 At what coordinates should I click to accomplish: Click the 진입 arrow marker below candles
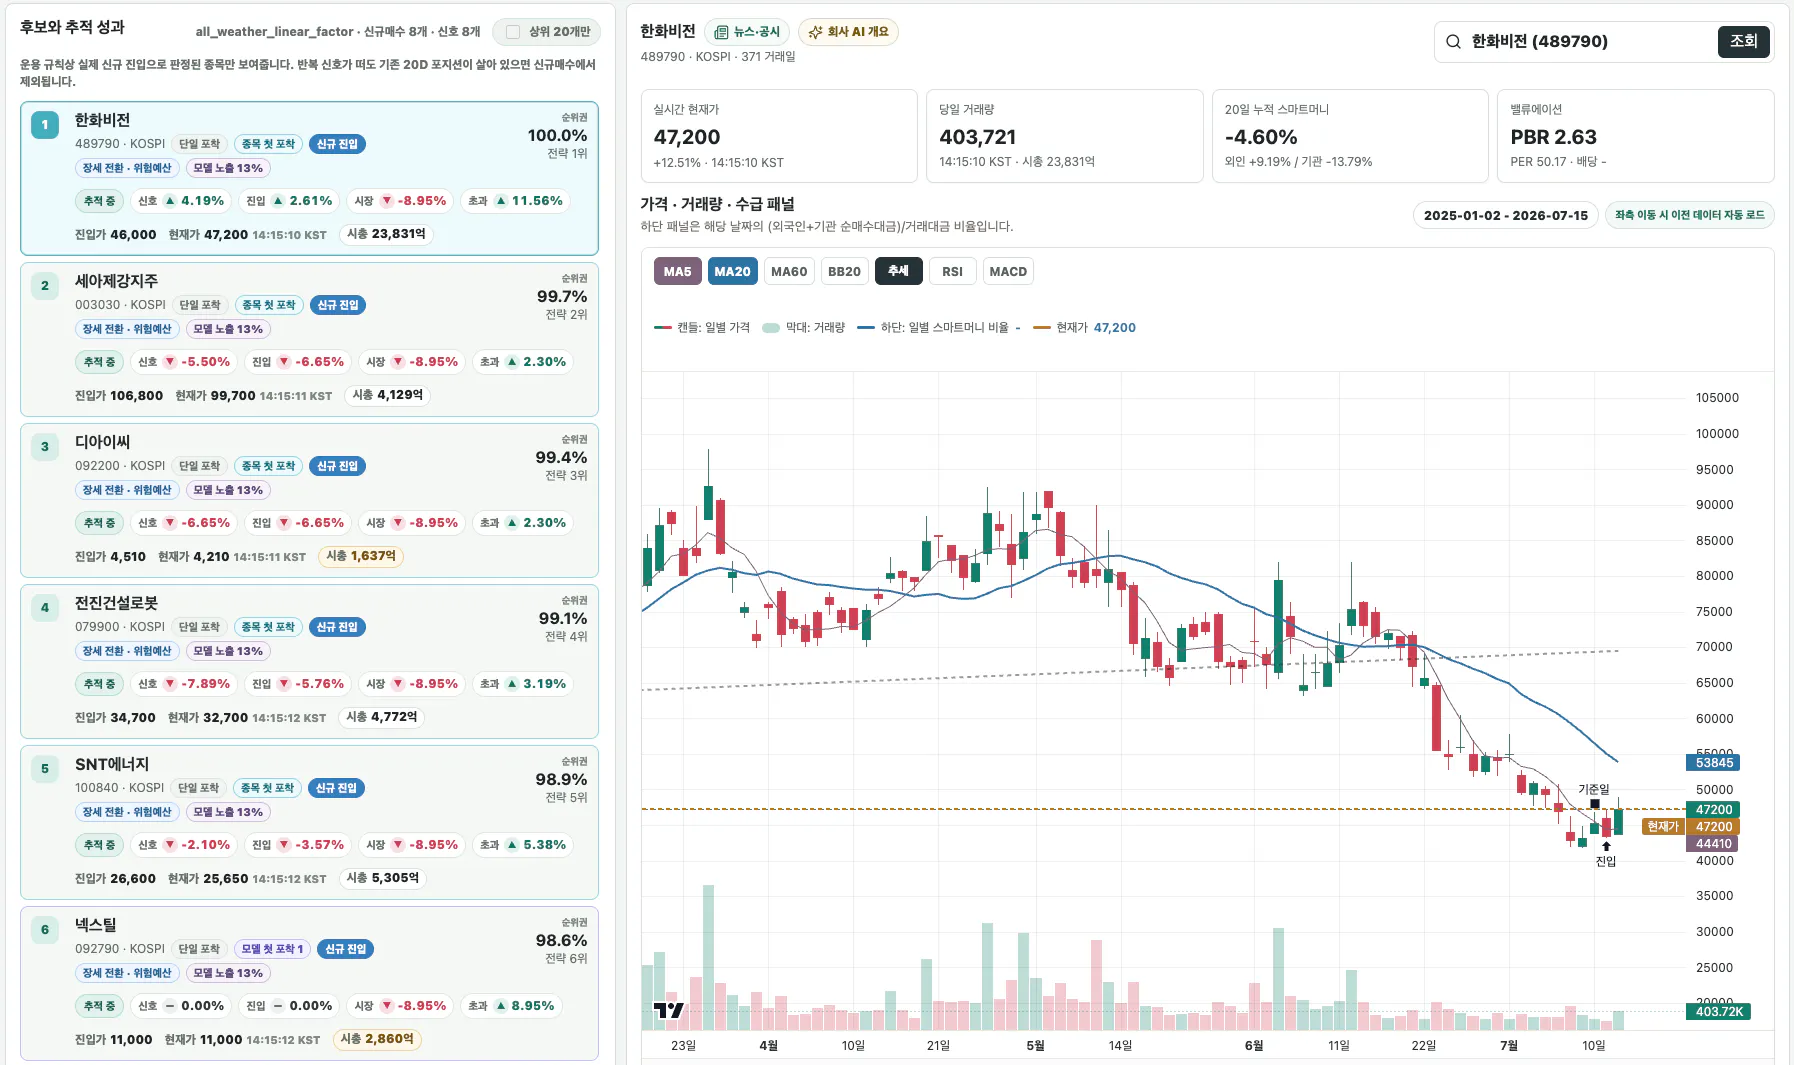pos(1606,846)
